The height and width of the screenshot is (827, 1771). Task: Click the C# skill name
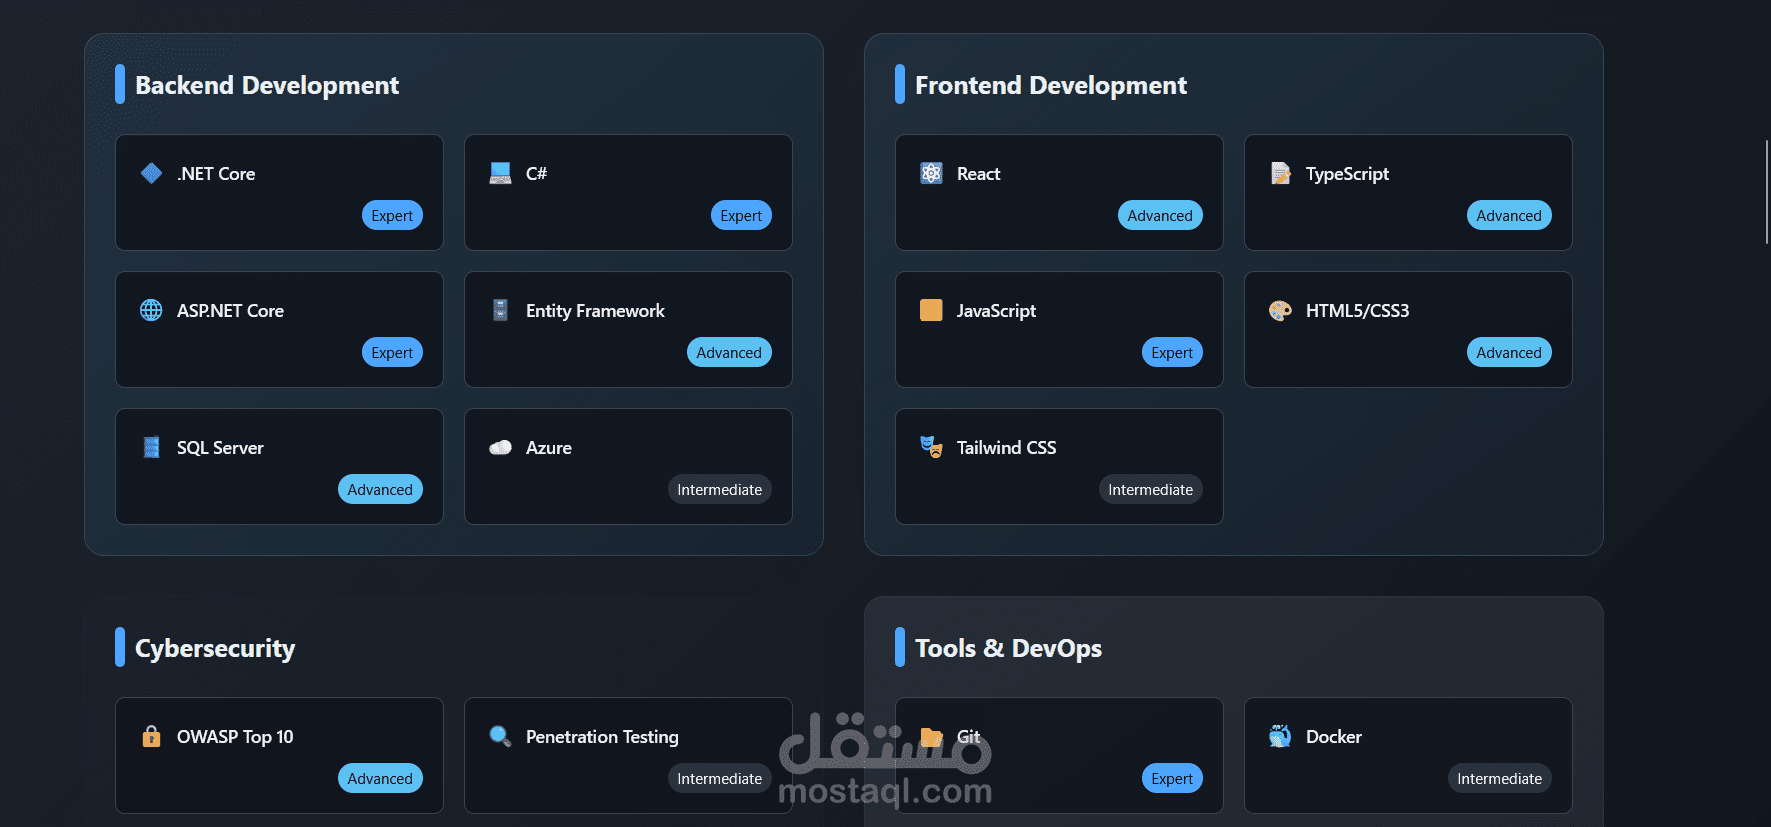[x=536, y=173]
